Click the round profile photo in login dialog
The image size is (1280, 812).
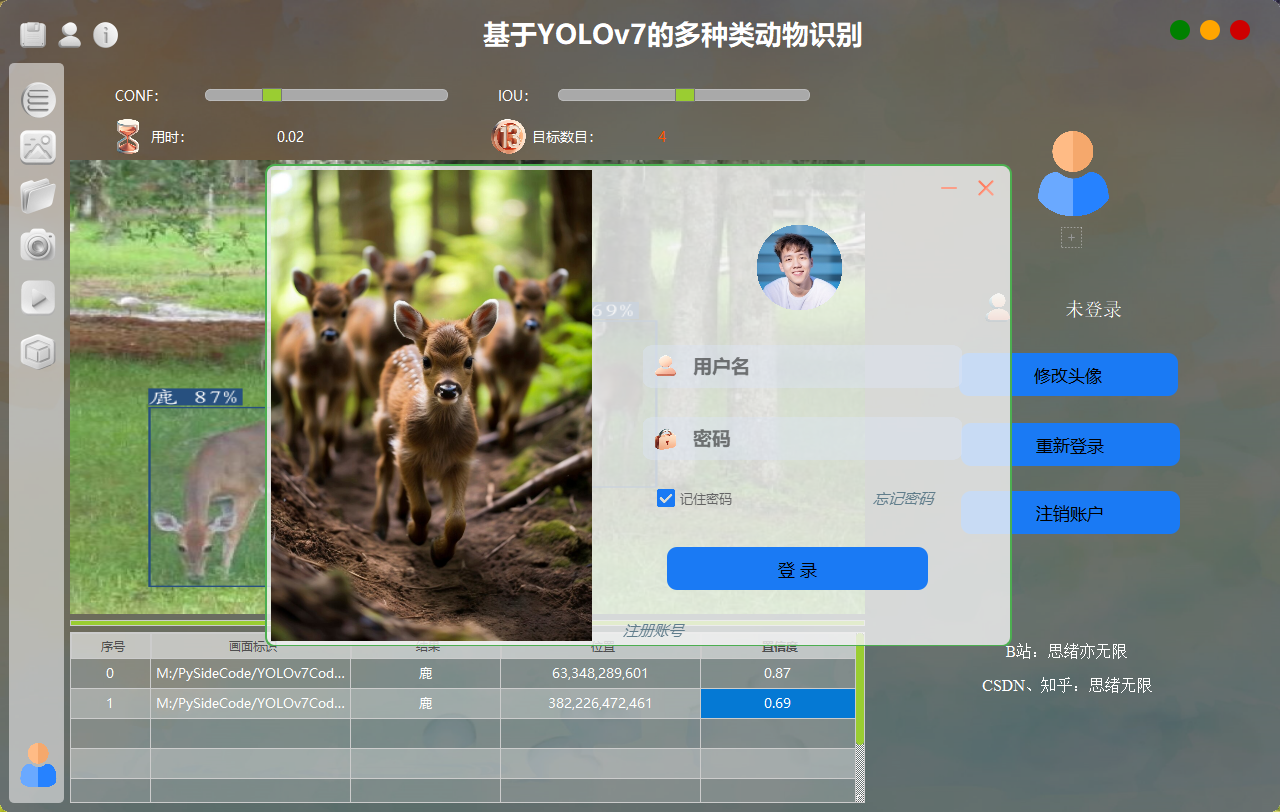pyautogui.click(x=799, y=267)
